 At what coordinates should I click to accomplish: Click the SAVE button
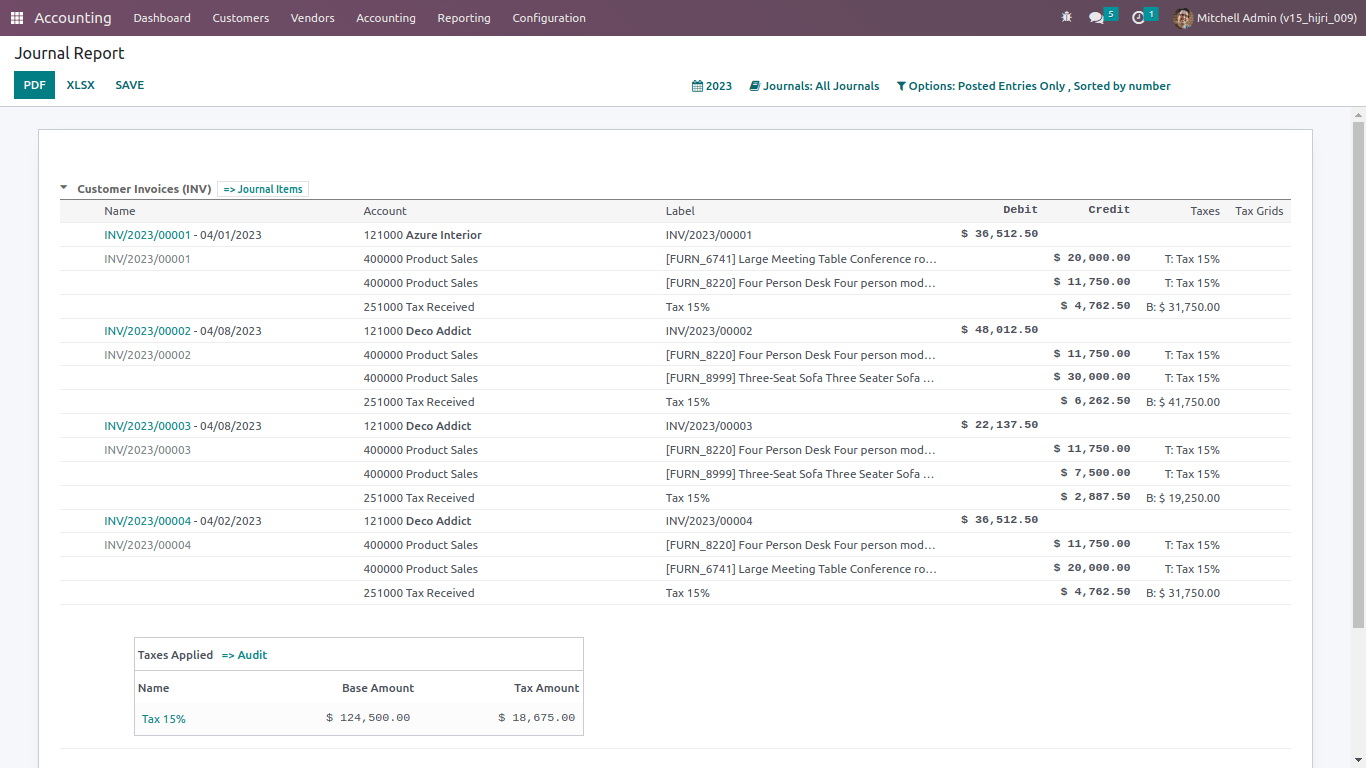[130, 85]
